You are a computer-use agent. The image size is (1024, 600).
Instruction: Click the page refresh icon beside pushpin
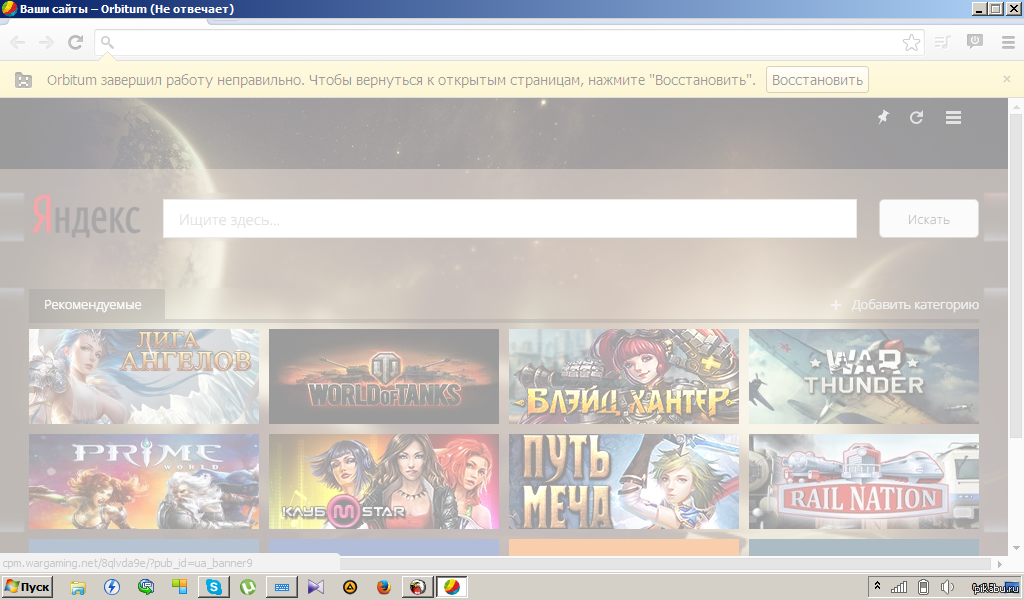(x=916, y=118)
